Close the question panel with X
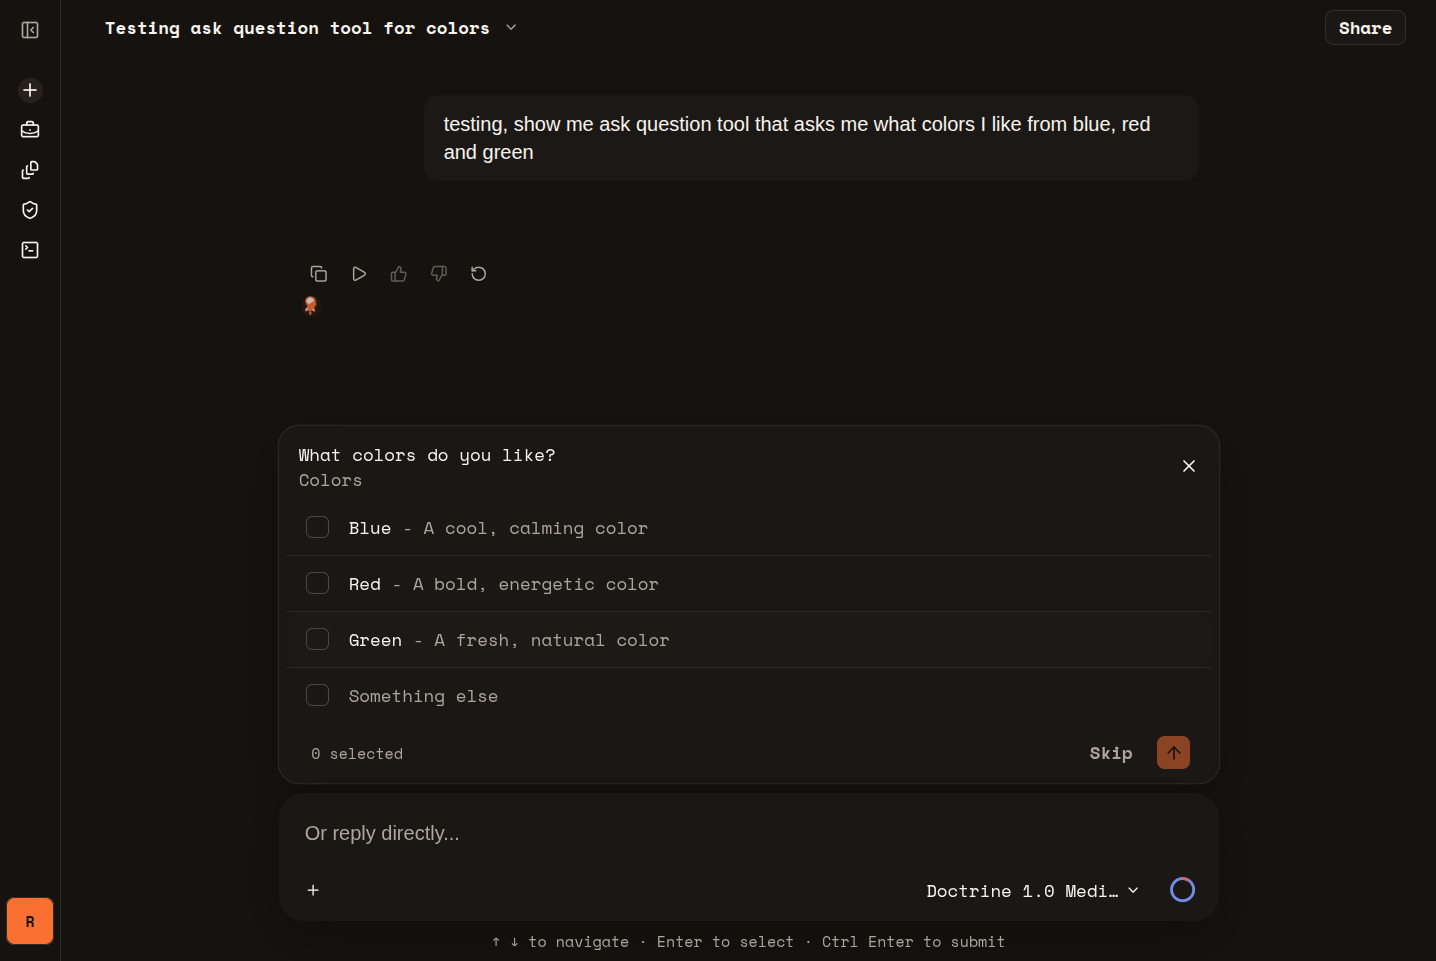The height and width of the screenshot is (961, 1436). [1189, 466]
